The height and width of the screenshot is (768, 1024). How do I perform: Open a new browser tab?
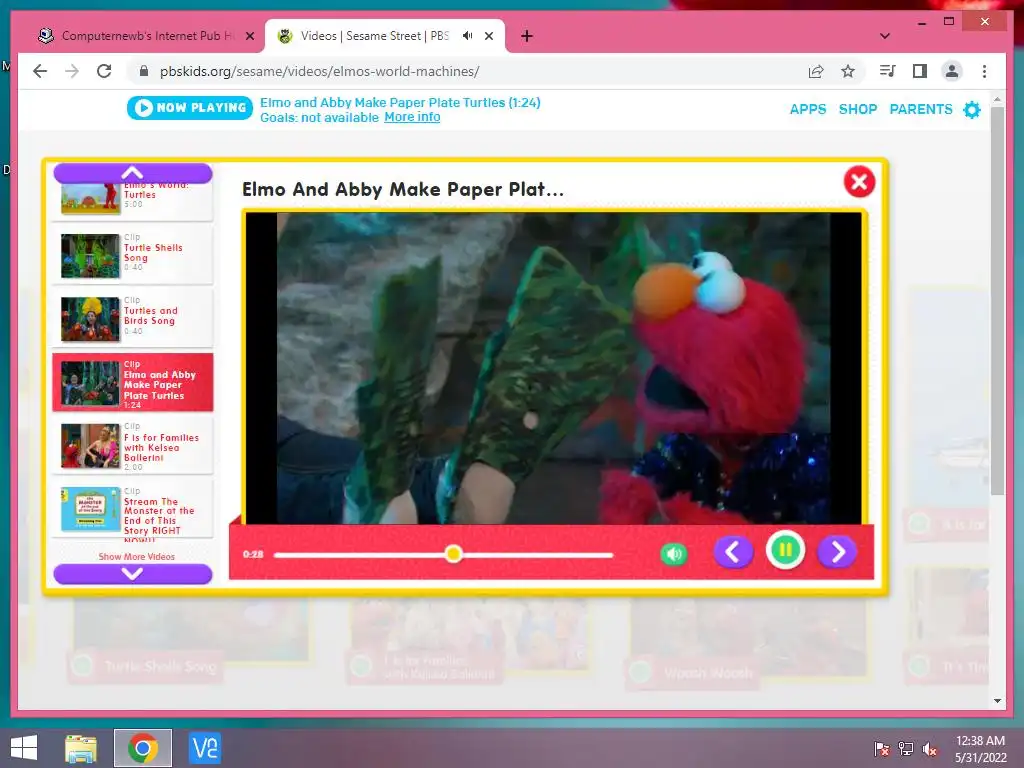[x=526, y=36]
